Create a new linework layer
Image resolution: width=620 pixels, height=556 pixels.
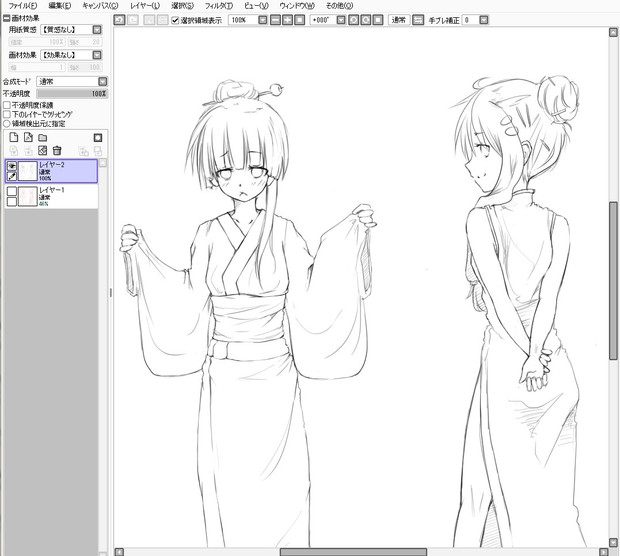[27, 137]
